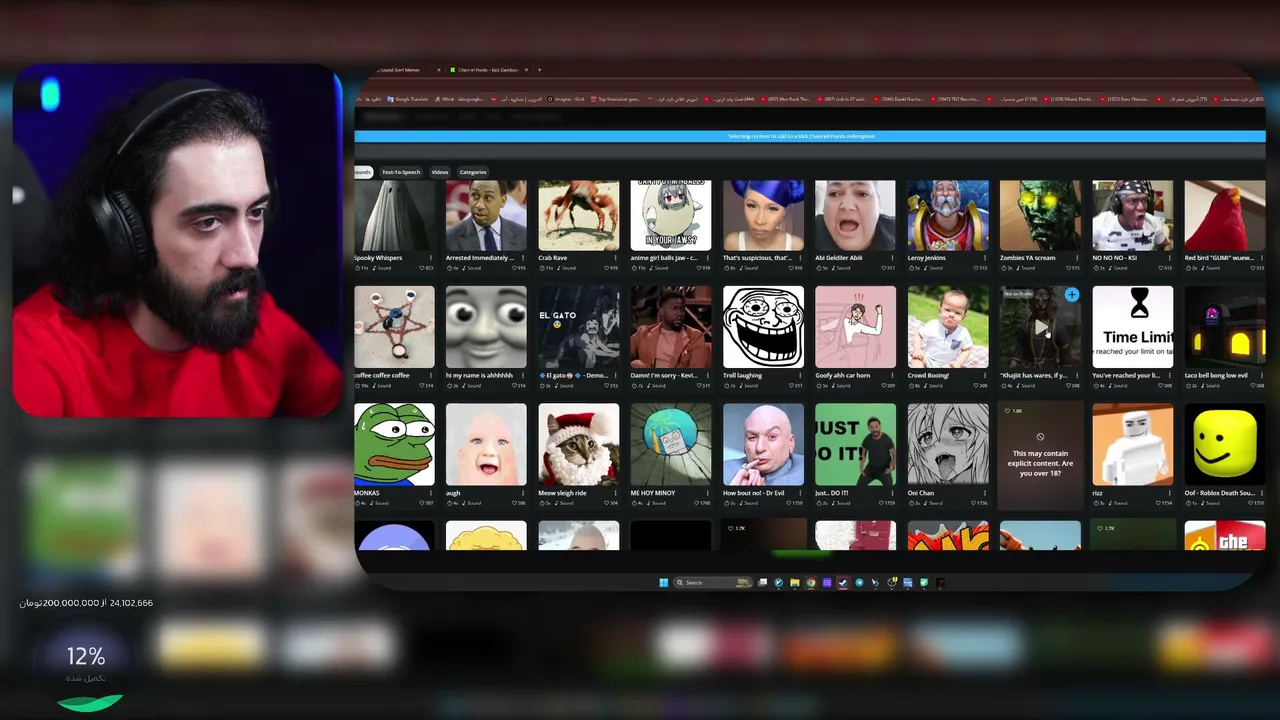This screenshot has height=720, width=1280.
Task: Open options menu for Meow sleigh ride
Action: (x=615, y=493)
